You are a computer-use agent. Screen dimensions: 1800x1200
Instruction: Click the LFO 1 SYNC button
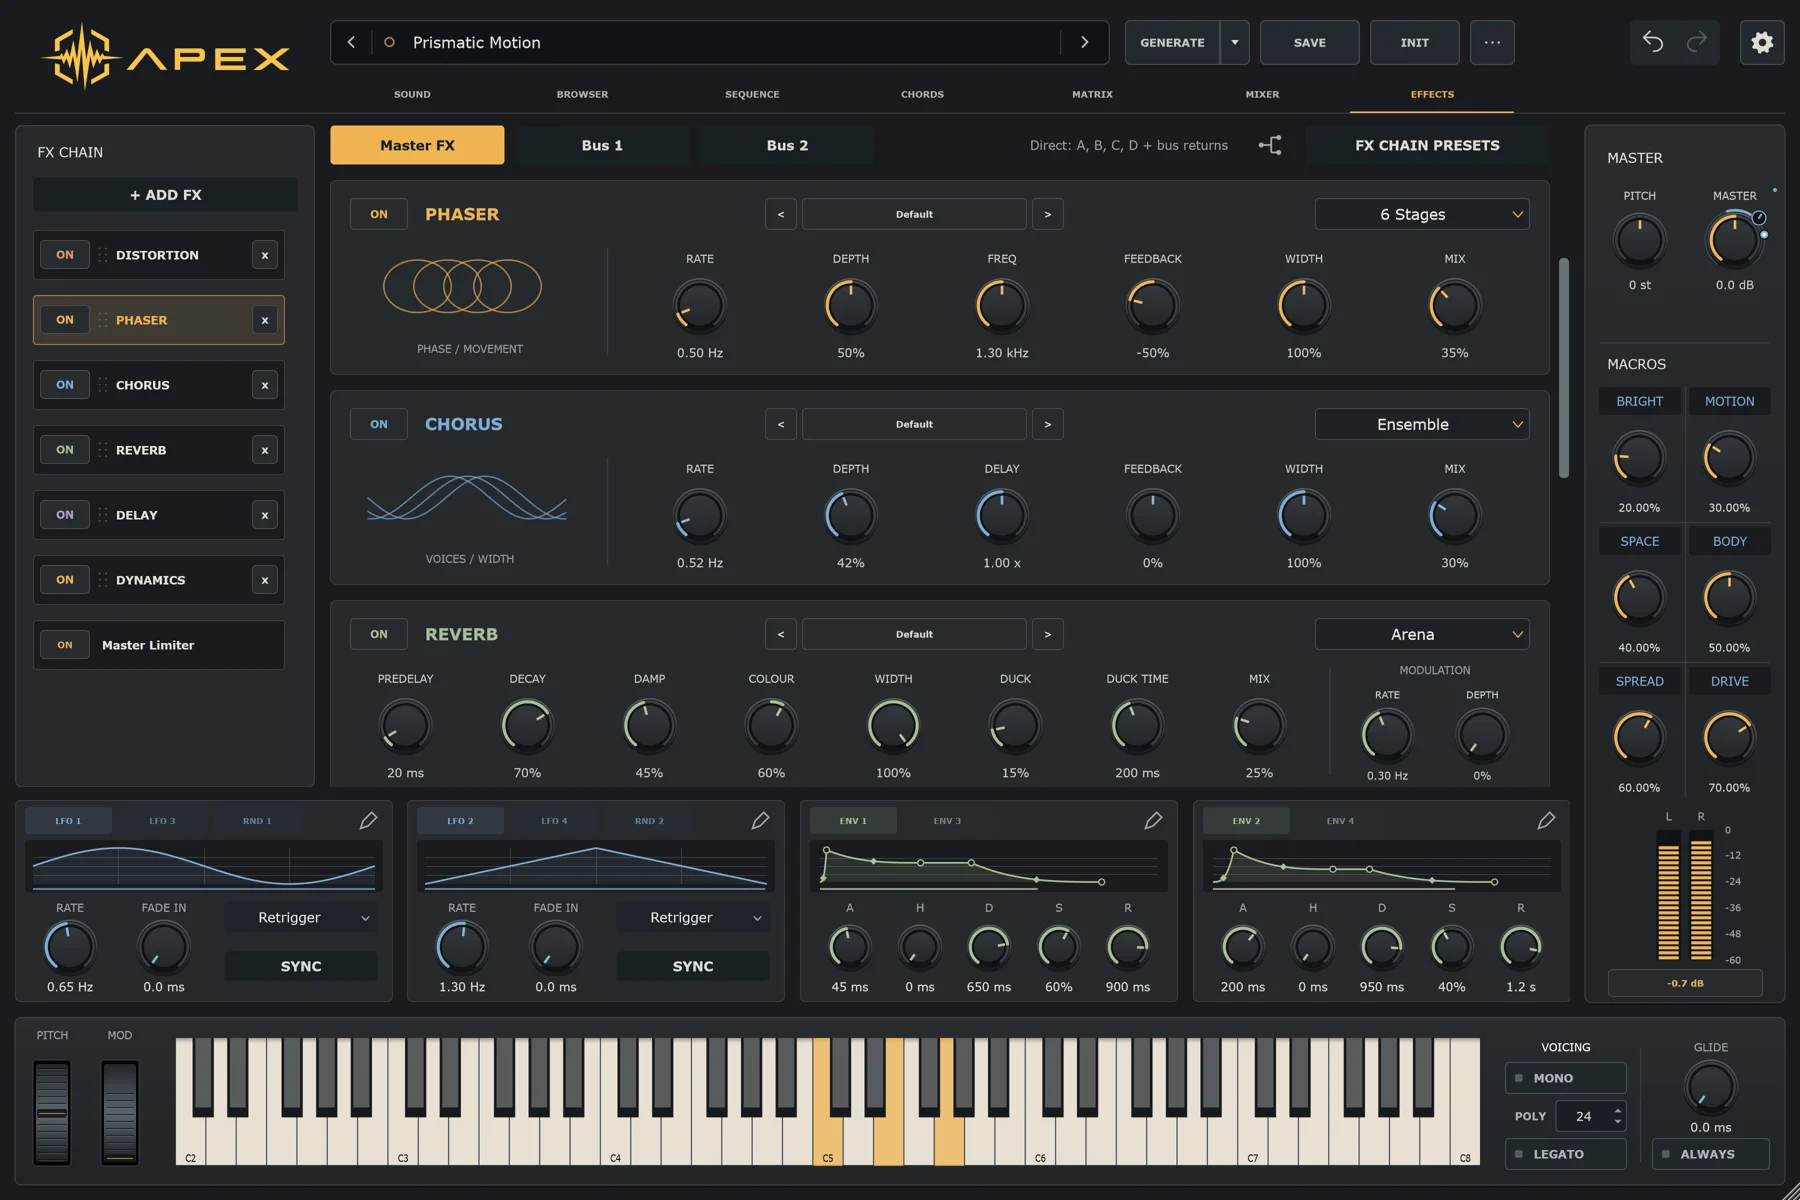click(x=301, y=966)
